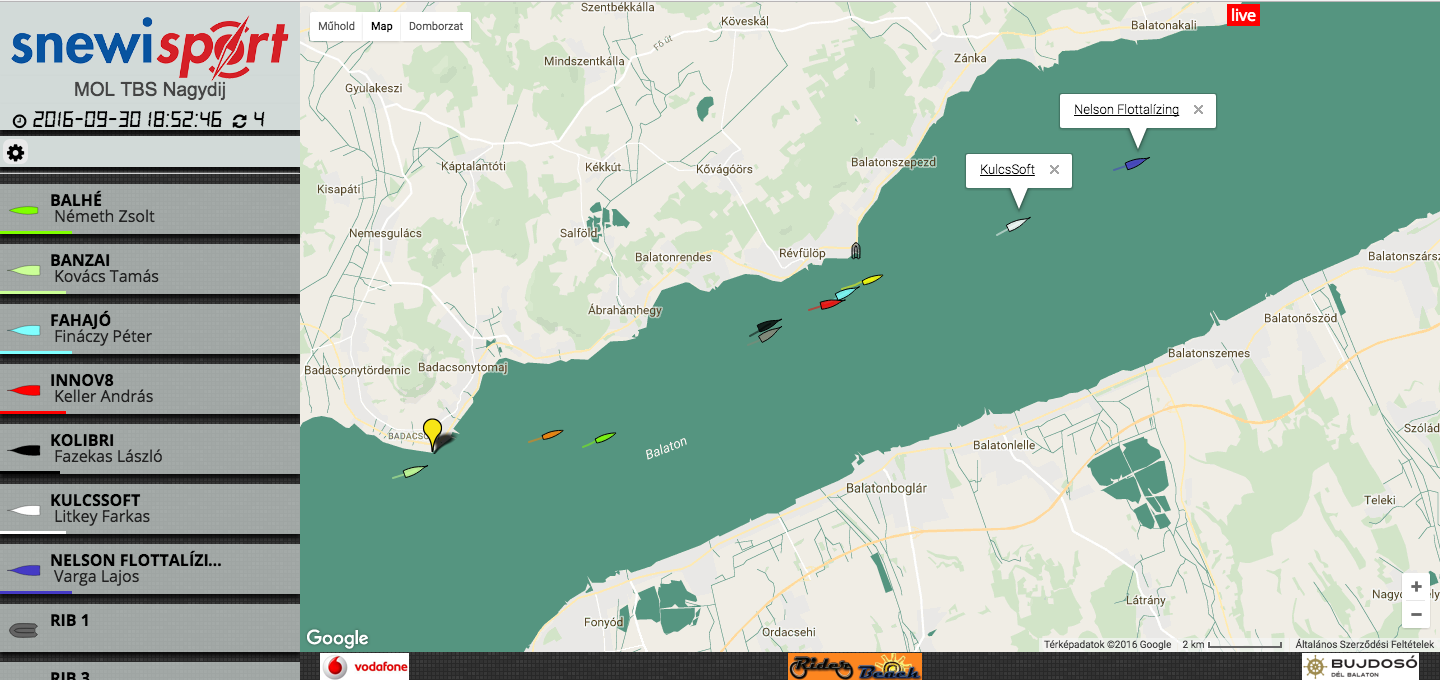Select the RIB 1 inflatable boat icon
1440x680 pixels.
tap(22, 630)
